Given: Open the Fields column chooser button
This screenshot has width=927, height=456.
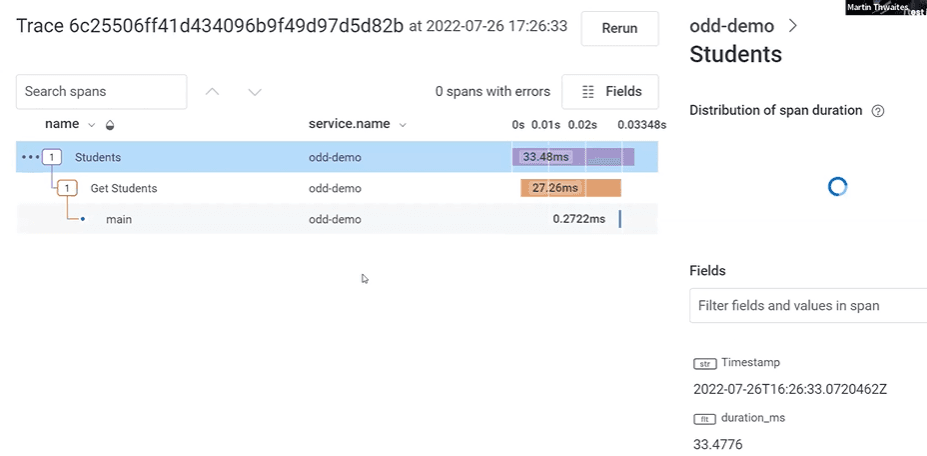Looking at the screenshot, I should point(610,91).
